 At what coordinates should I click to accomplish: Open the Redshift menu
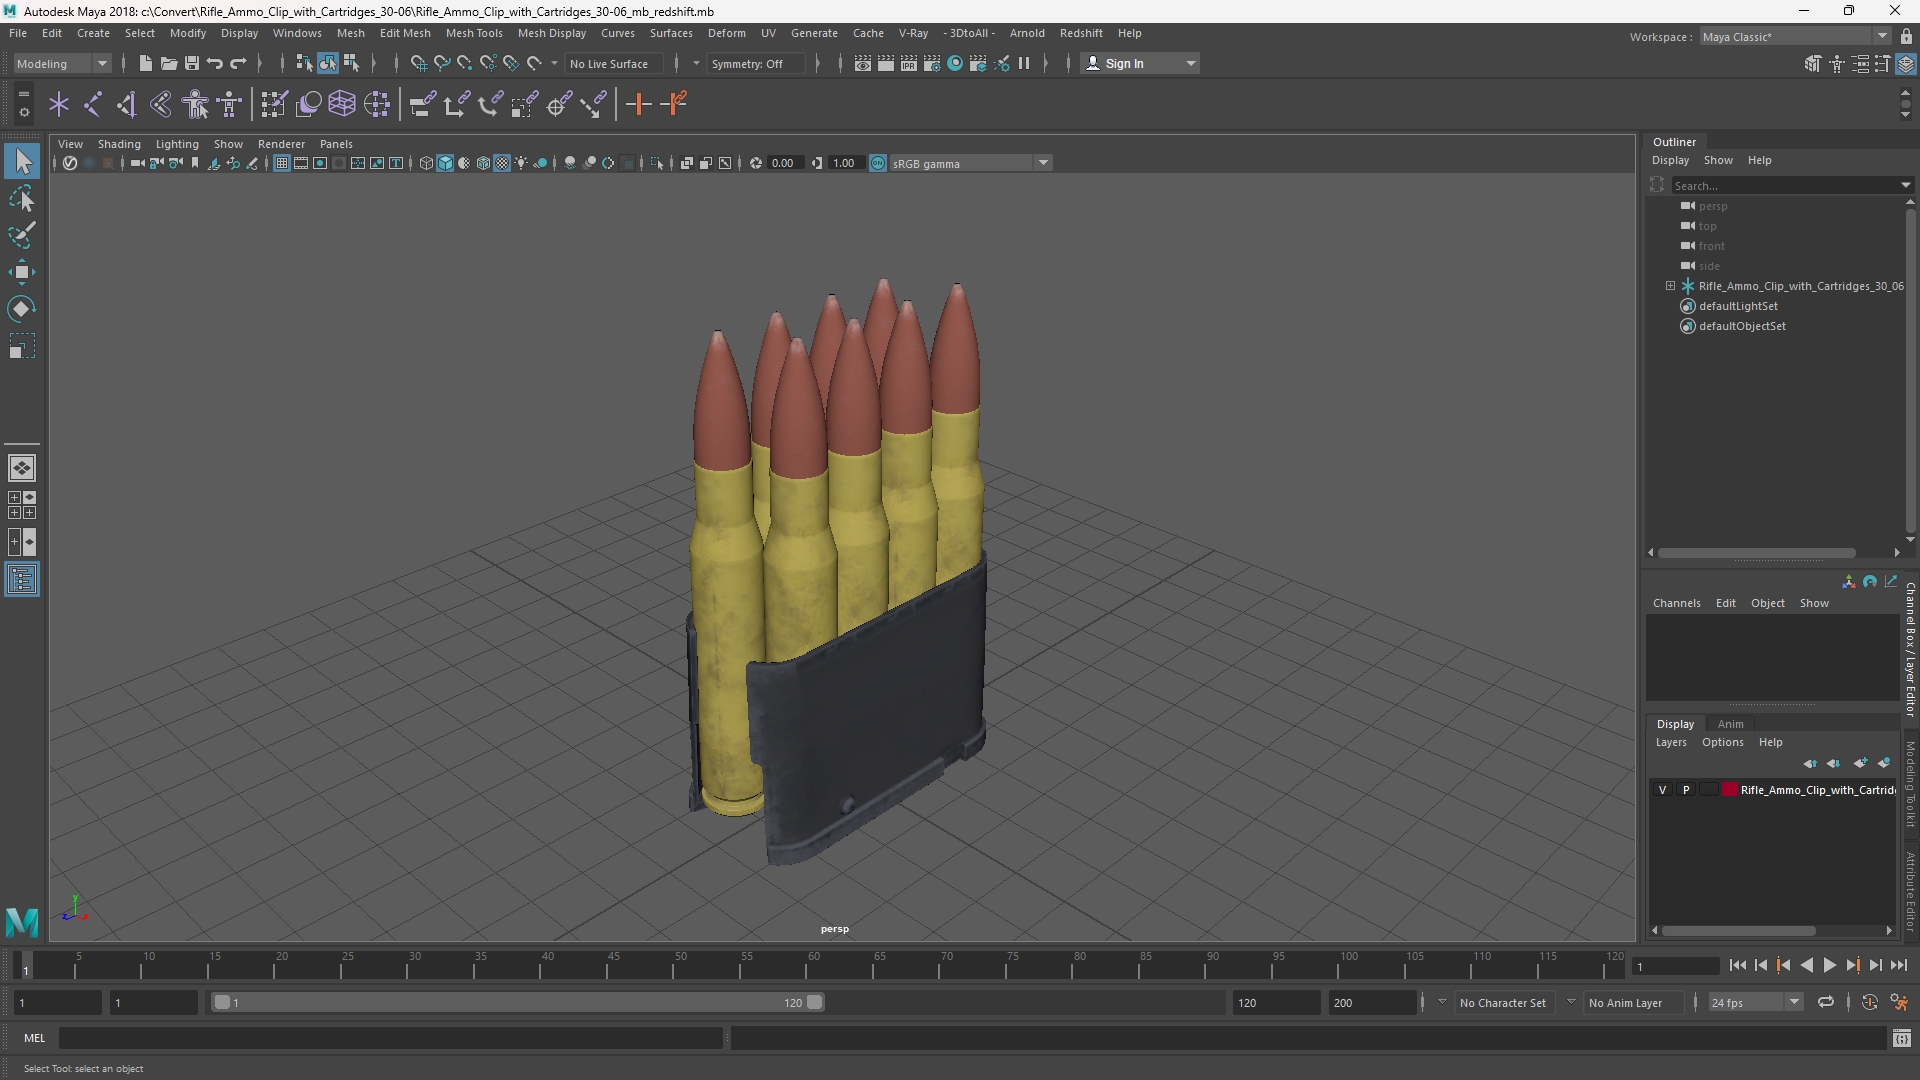pos(1081,33)
